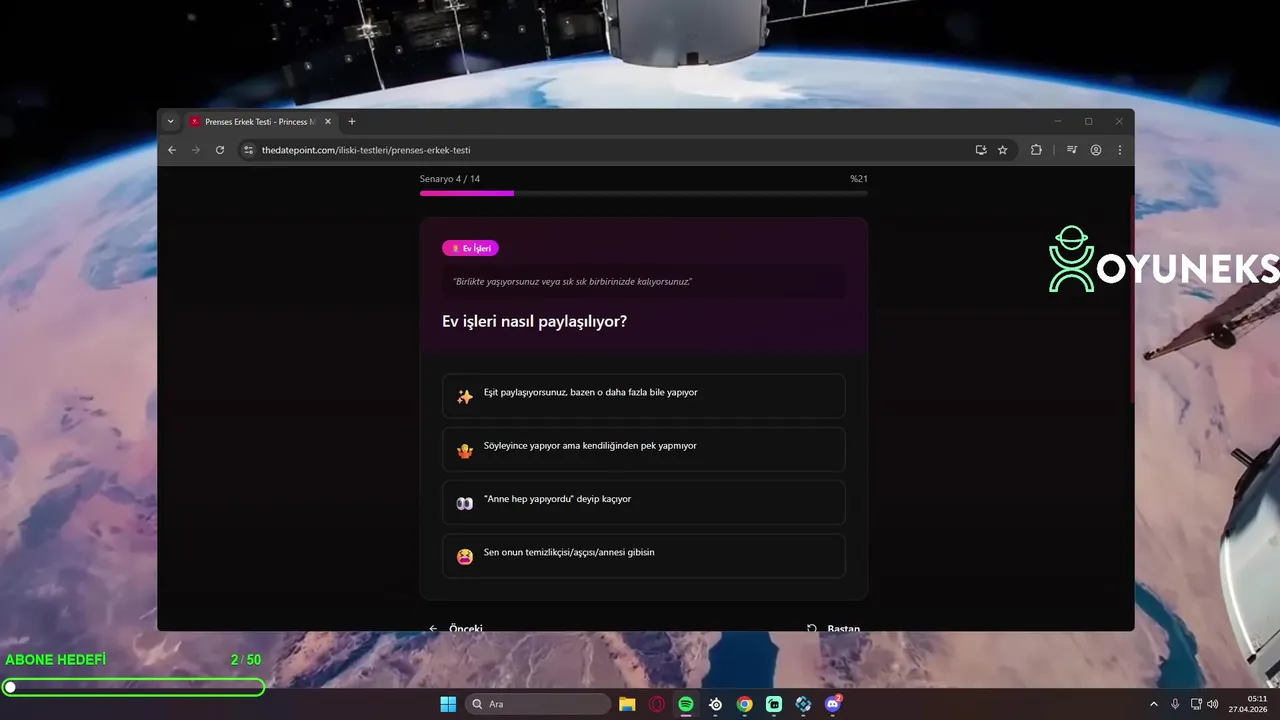Pick 'Sen onun temizlikçisi' answer option

(644, 556)
